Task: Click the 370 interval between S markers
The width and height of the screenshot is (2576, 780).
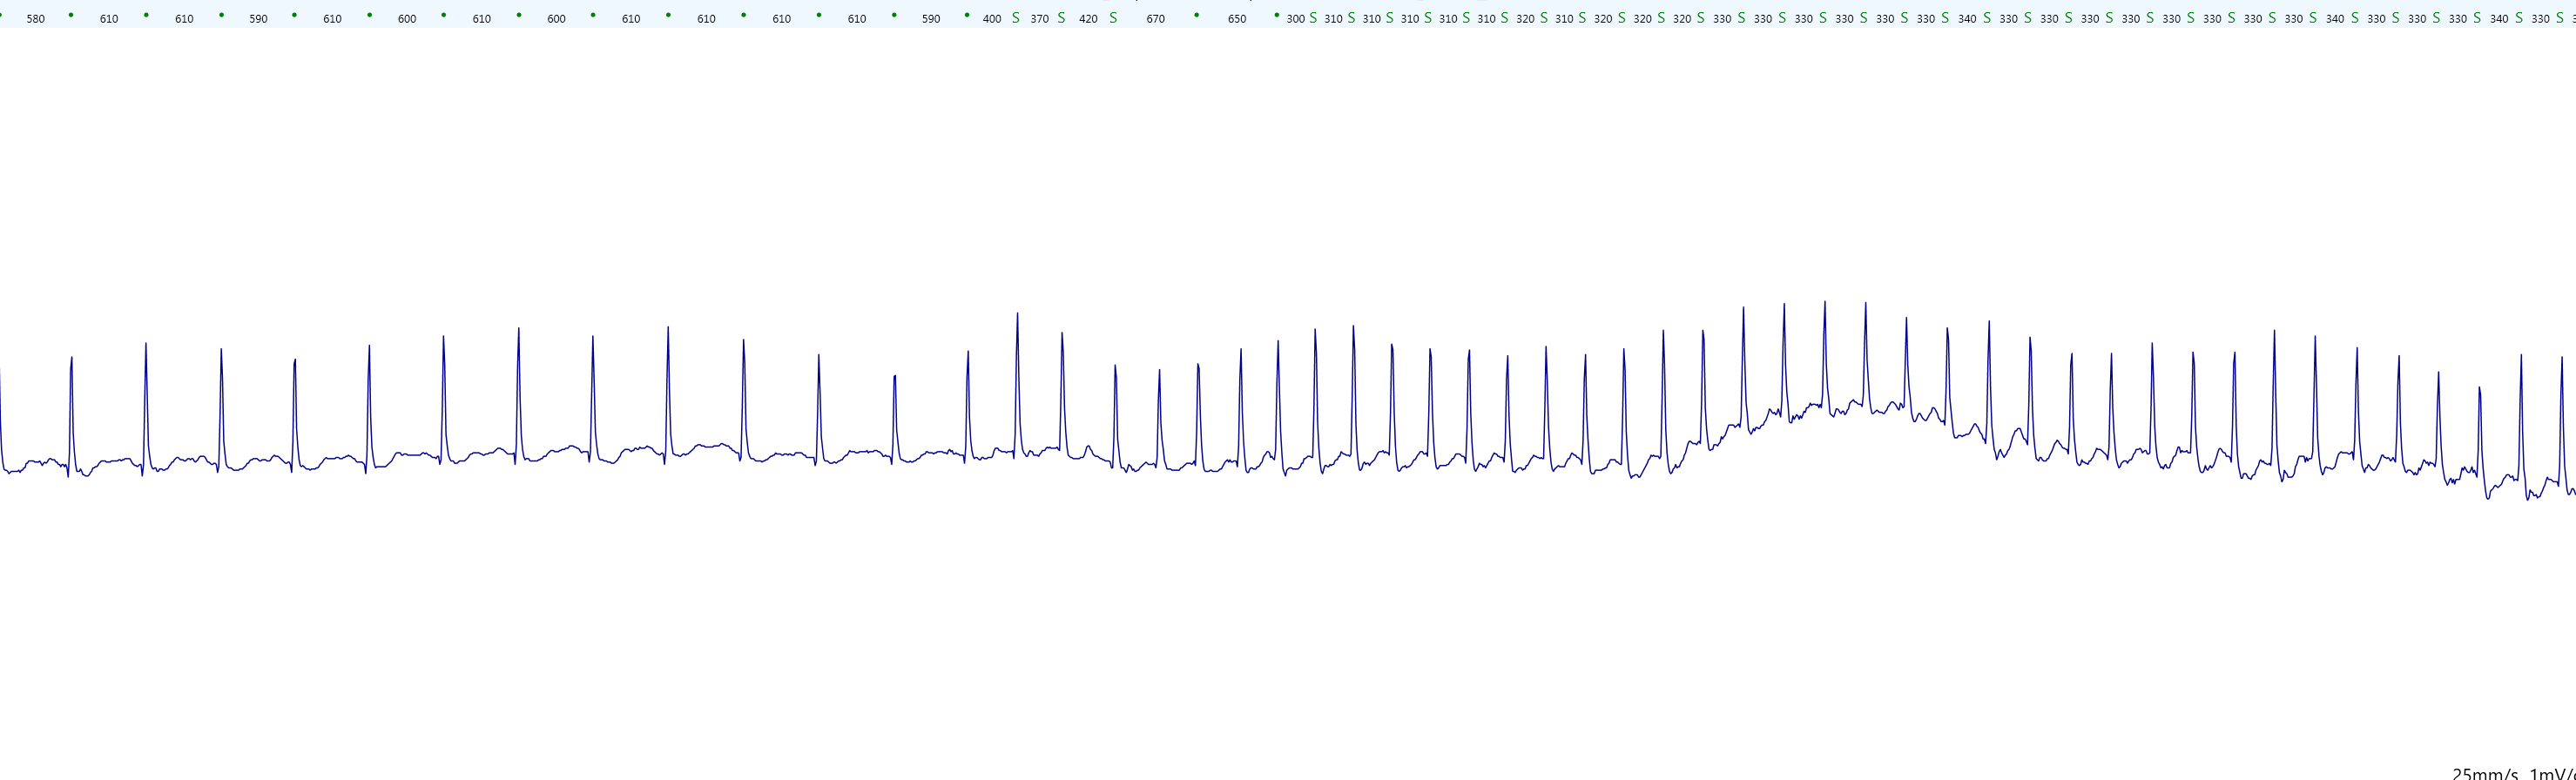Action: (1039, 19)
